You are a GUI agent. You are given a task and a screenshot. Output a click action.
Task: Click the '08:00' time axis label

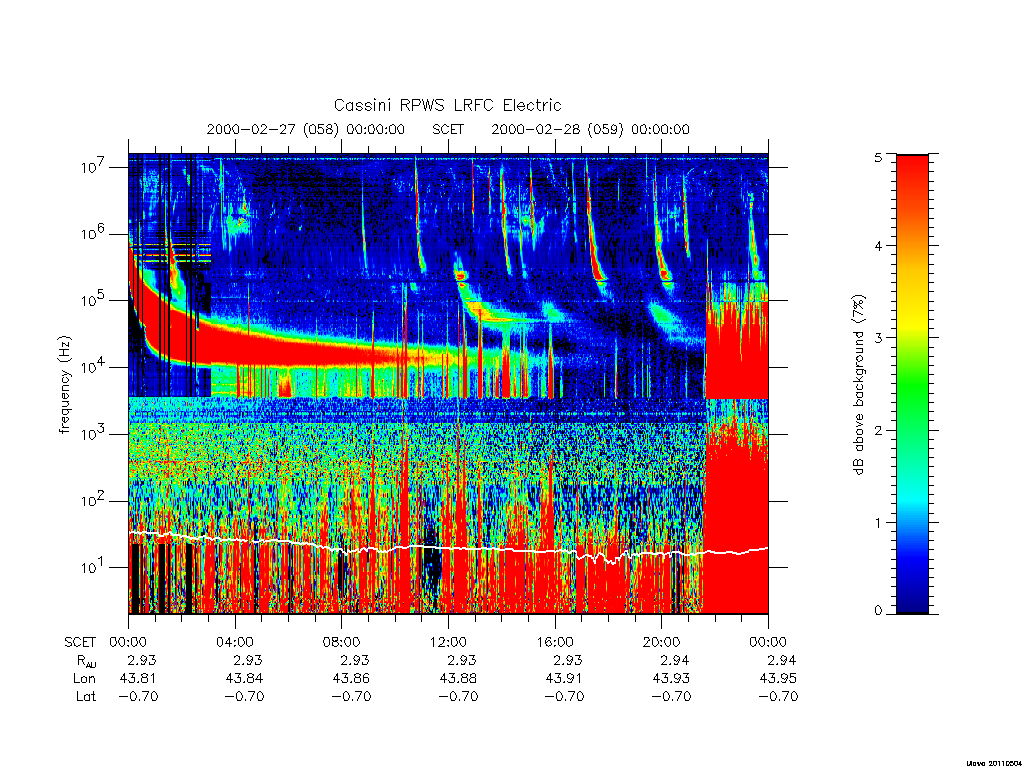(342, 642)
